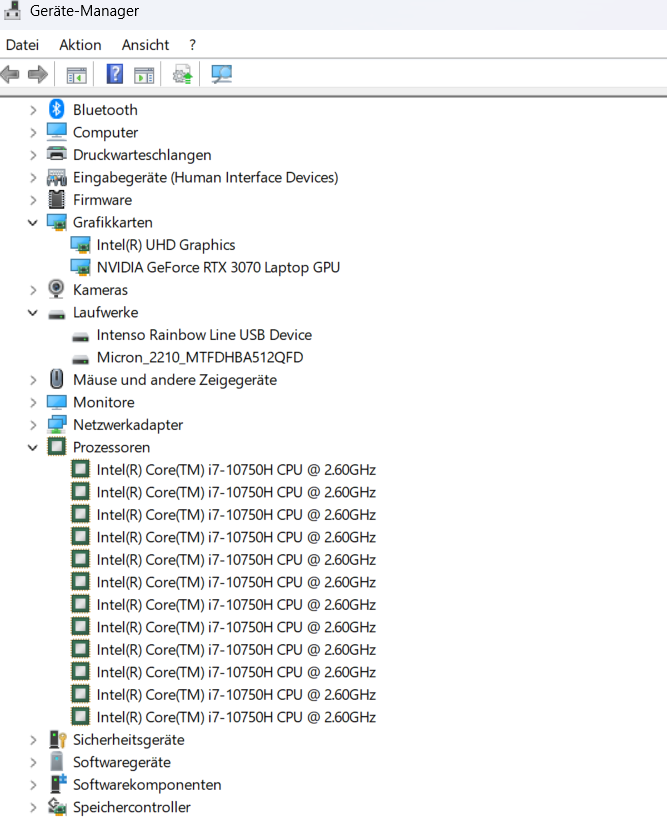Expand the Druckwarteschlangen node
Viewport: 667px width, 818px height.
[33, 155]
